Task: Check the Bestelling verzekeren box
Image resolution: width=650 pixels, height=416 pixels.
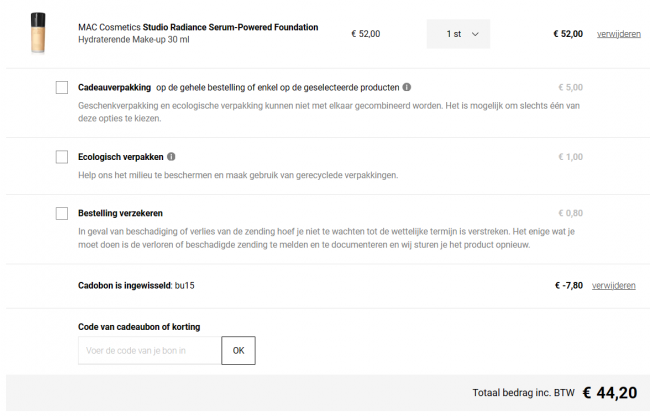Action: 62,213
